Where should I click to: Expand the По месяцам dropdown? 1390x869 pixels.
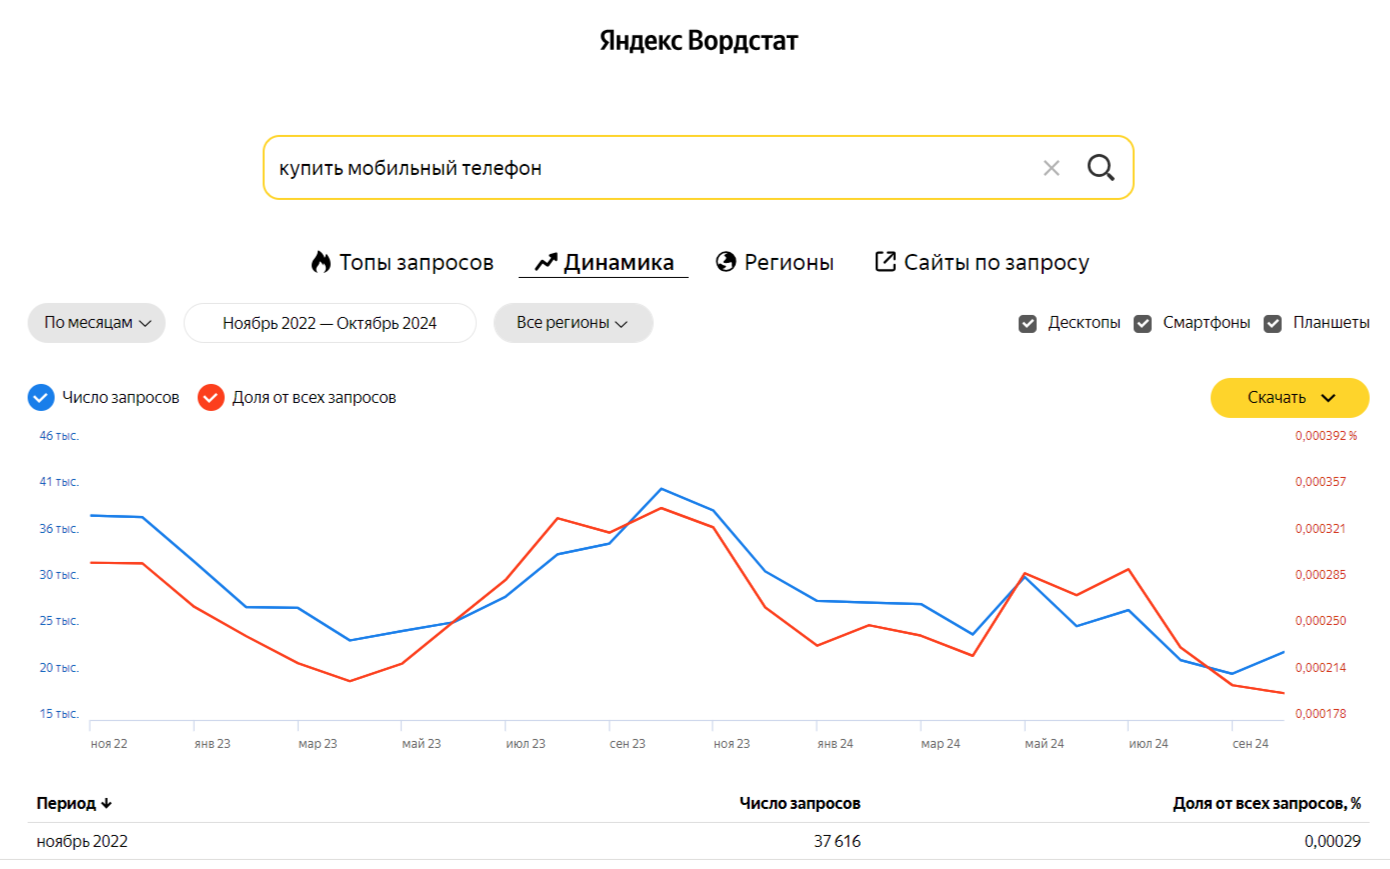pos(97,323)
